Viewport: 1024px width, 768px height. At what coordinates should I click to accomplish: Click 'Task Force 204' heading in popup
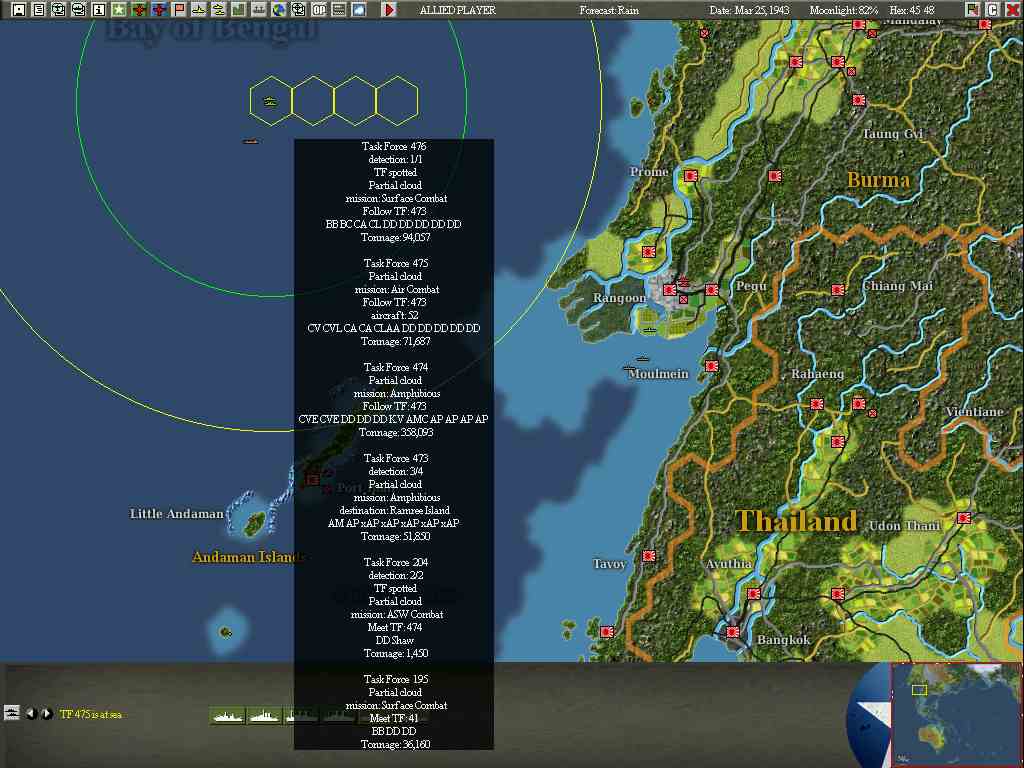pyautogui.click(x=396, y=562)
